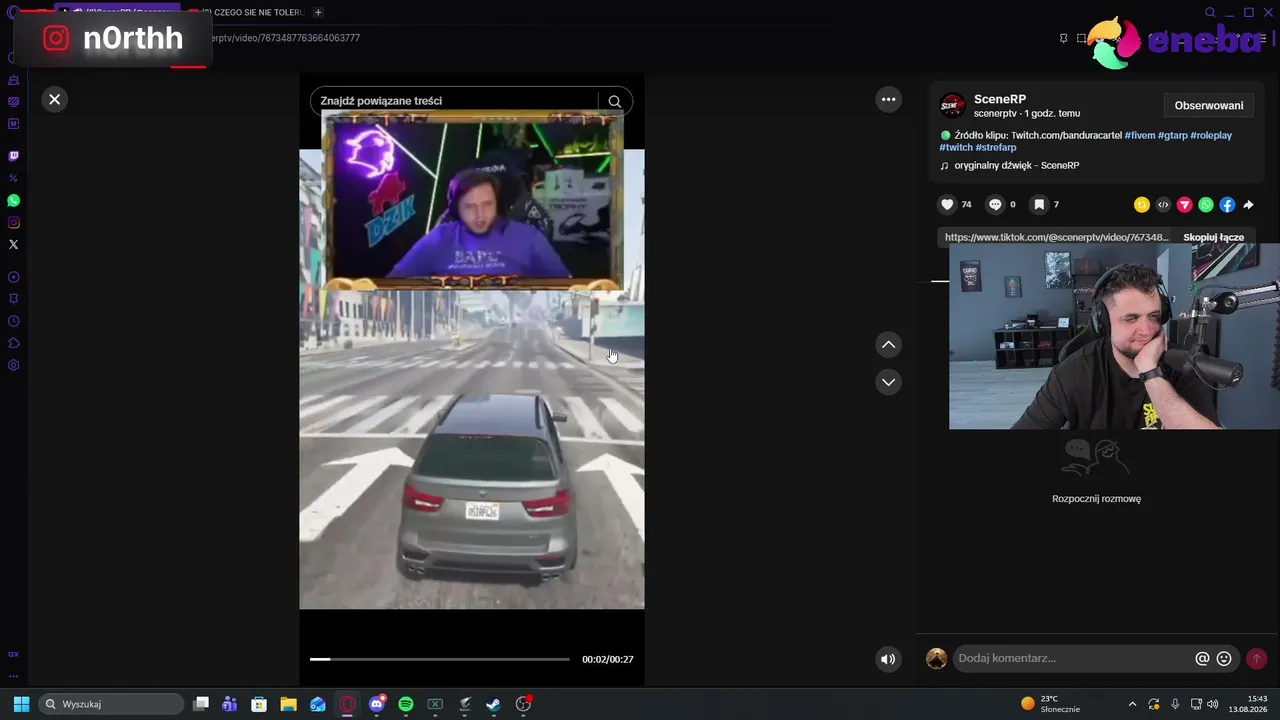Open comments with the speech bubble icon
This screenshot has width=1280, height=720.
(x=995, y=205)
